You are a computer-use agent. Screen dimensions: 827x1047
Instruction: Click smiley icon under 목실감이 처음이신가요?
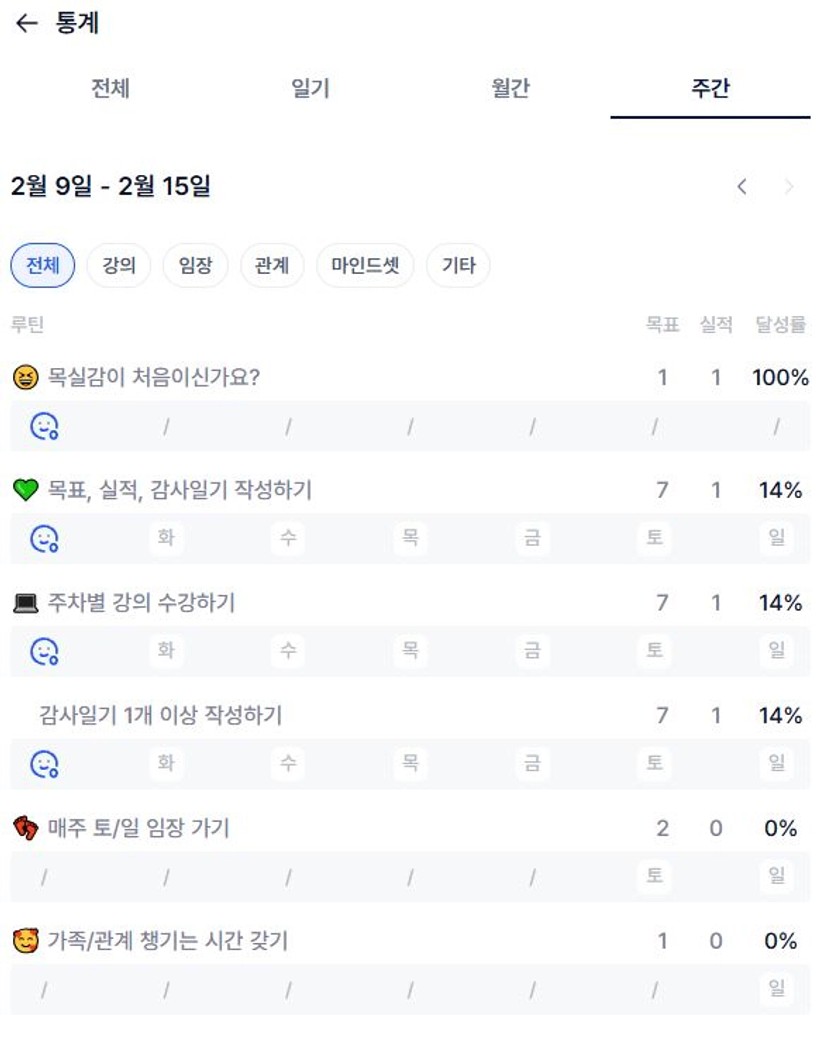(44, 427)
